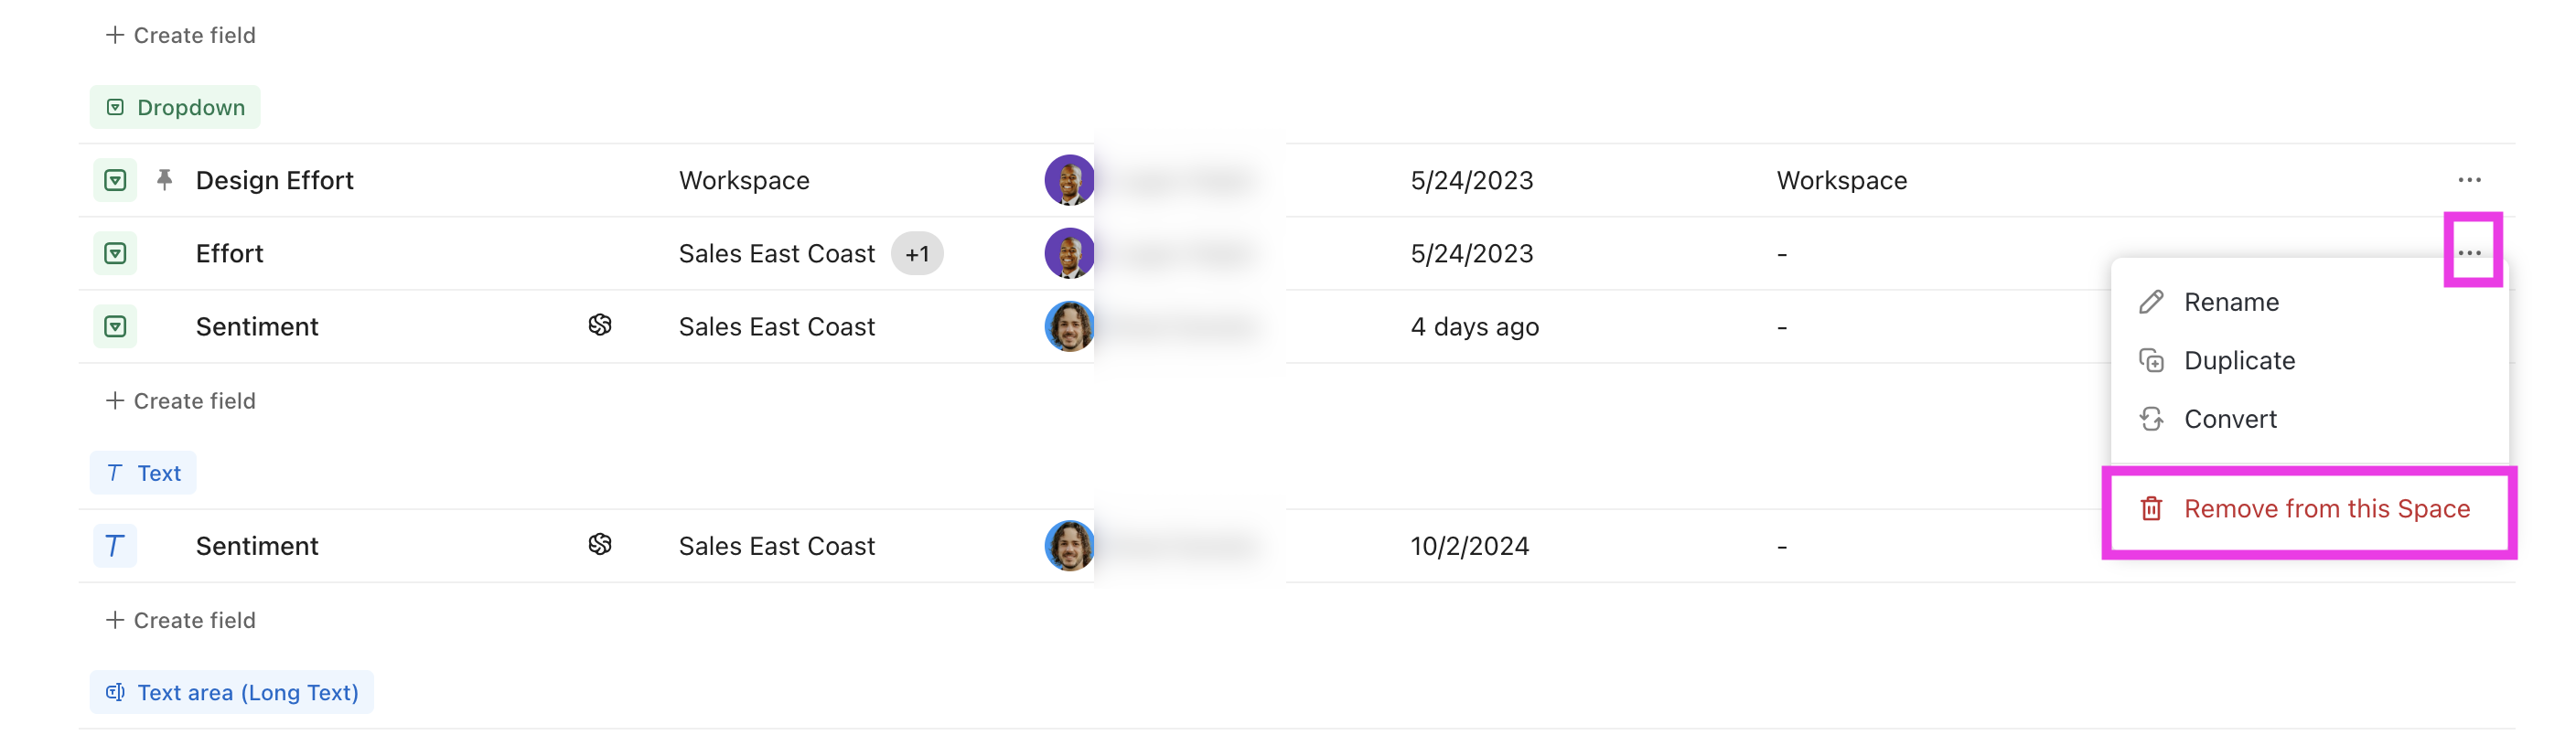This screenshot has height=735, width=2576.
Task: Choose Duplicate in the field menu
Action: tap(2238, 360)
